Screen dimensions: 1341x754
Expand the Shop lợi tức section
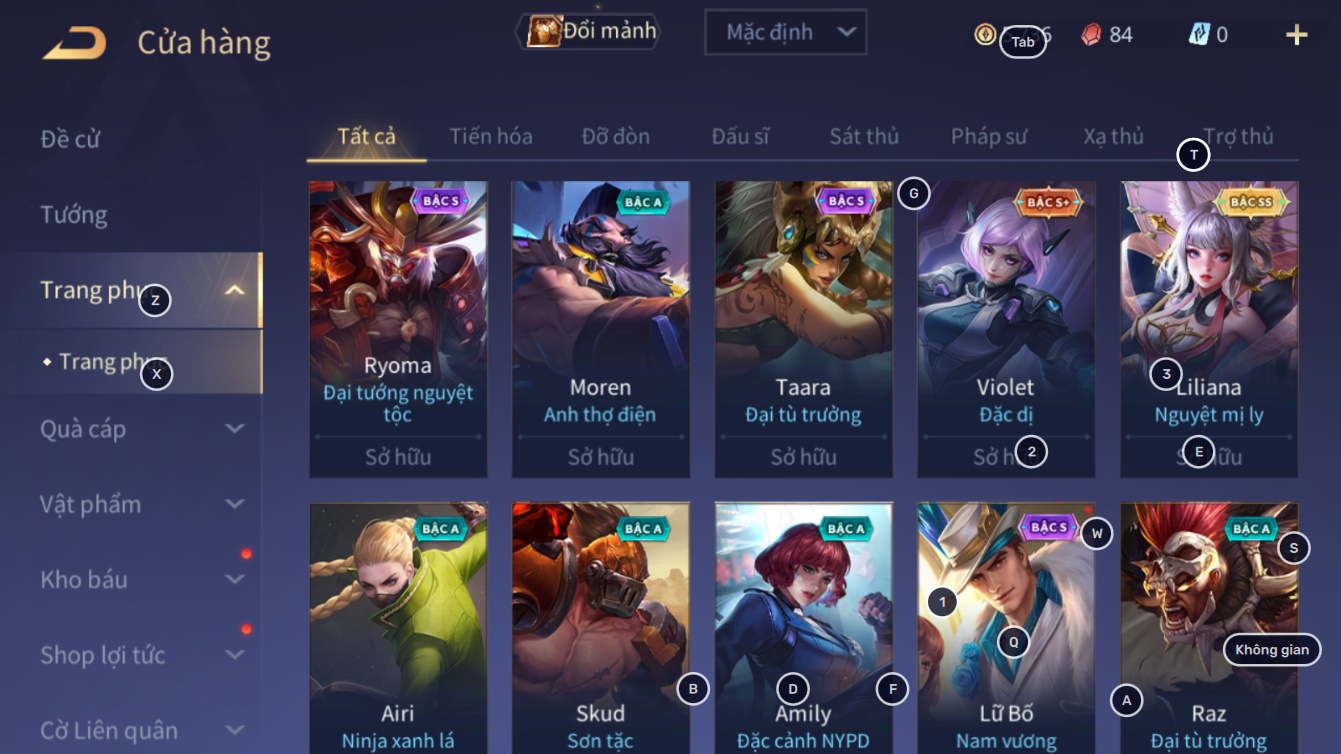235,656
